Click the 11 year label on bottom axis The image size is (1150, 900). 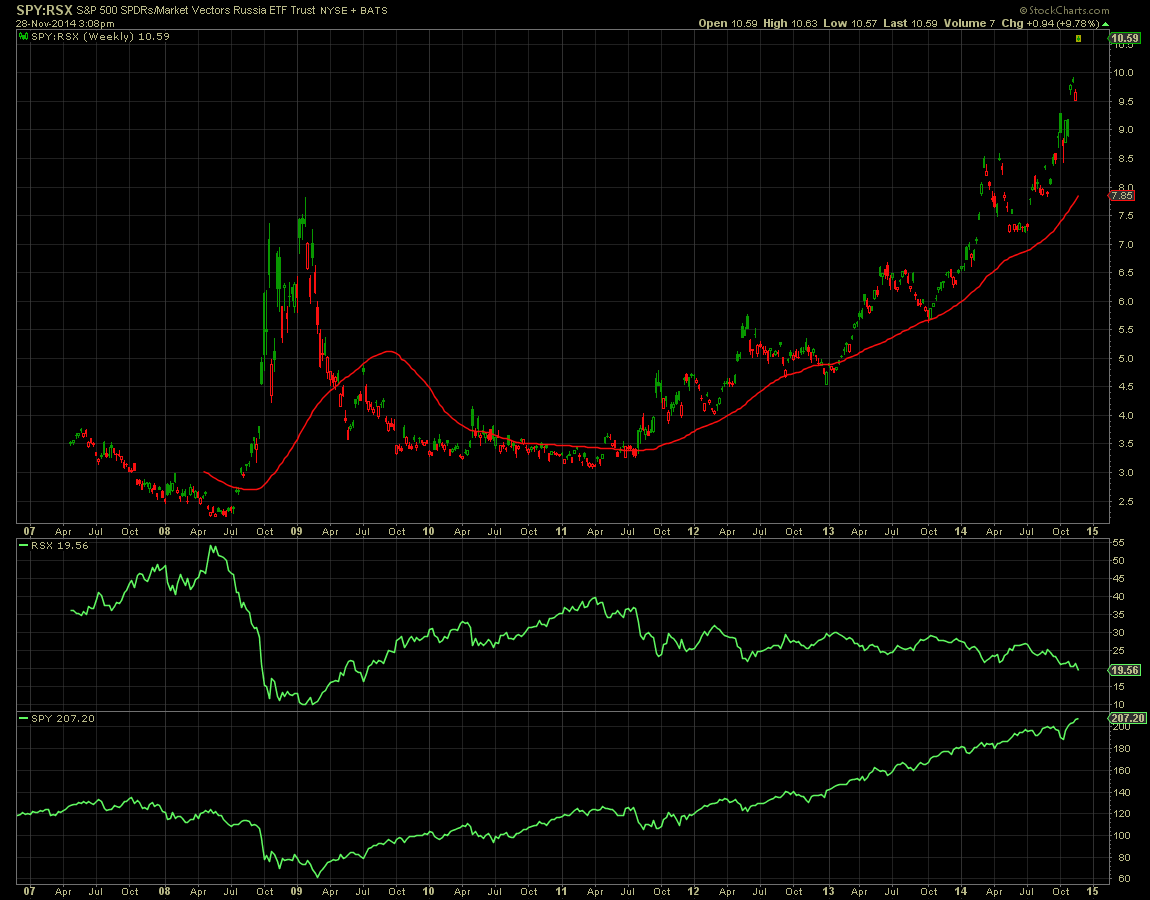pyautogui.click(x=562, y=889)
